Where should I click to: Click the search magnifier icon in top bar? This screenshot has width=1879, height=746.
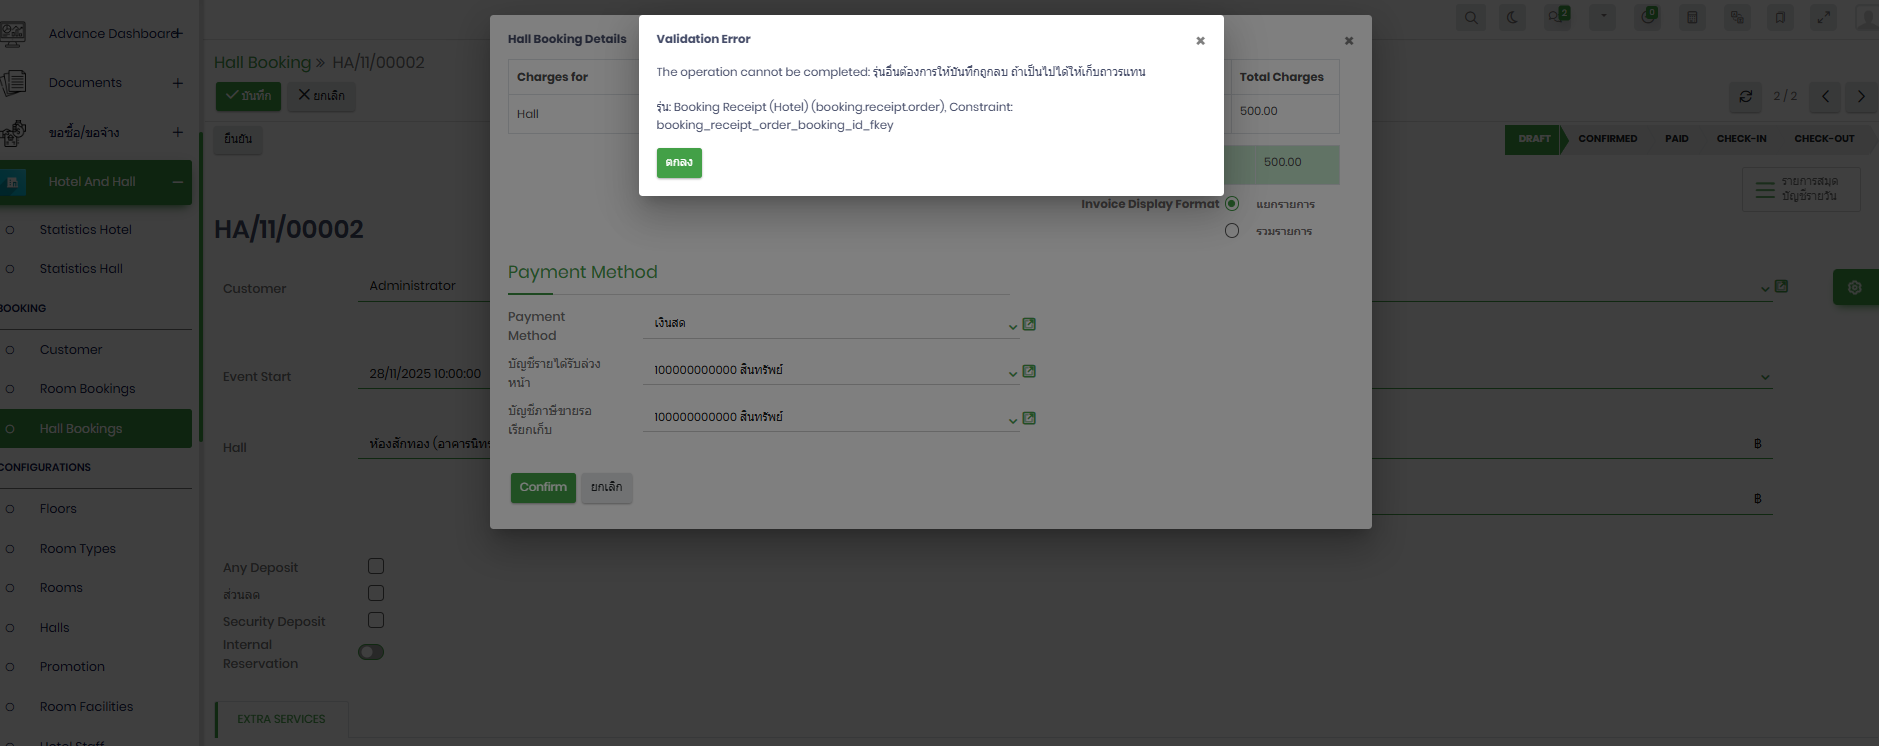pos(1471,17)
